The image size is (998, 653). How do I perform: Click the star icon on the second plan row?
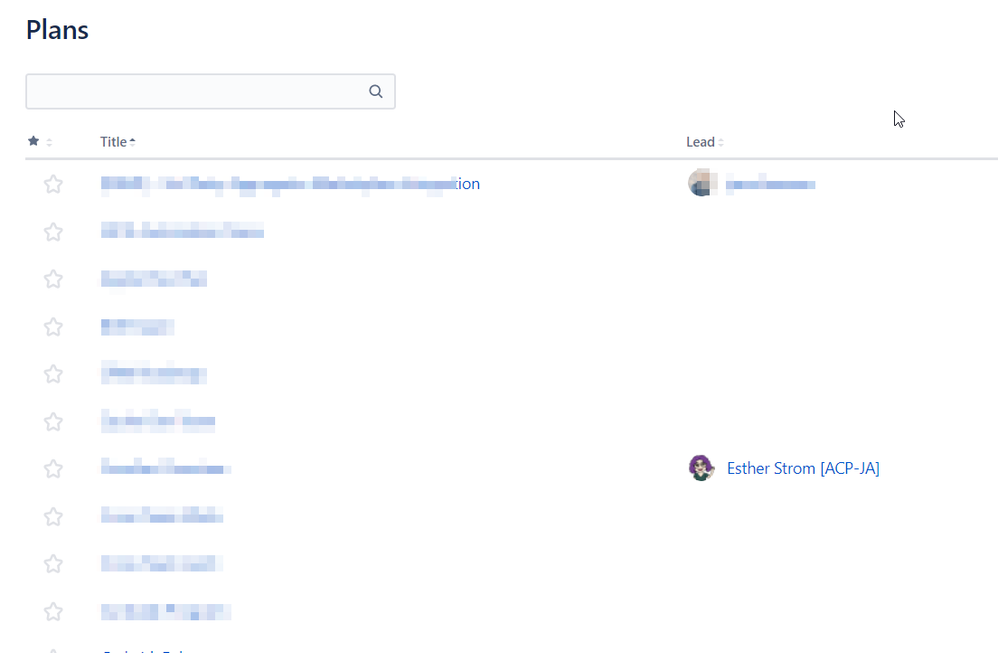(53, 232)
